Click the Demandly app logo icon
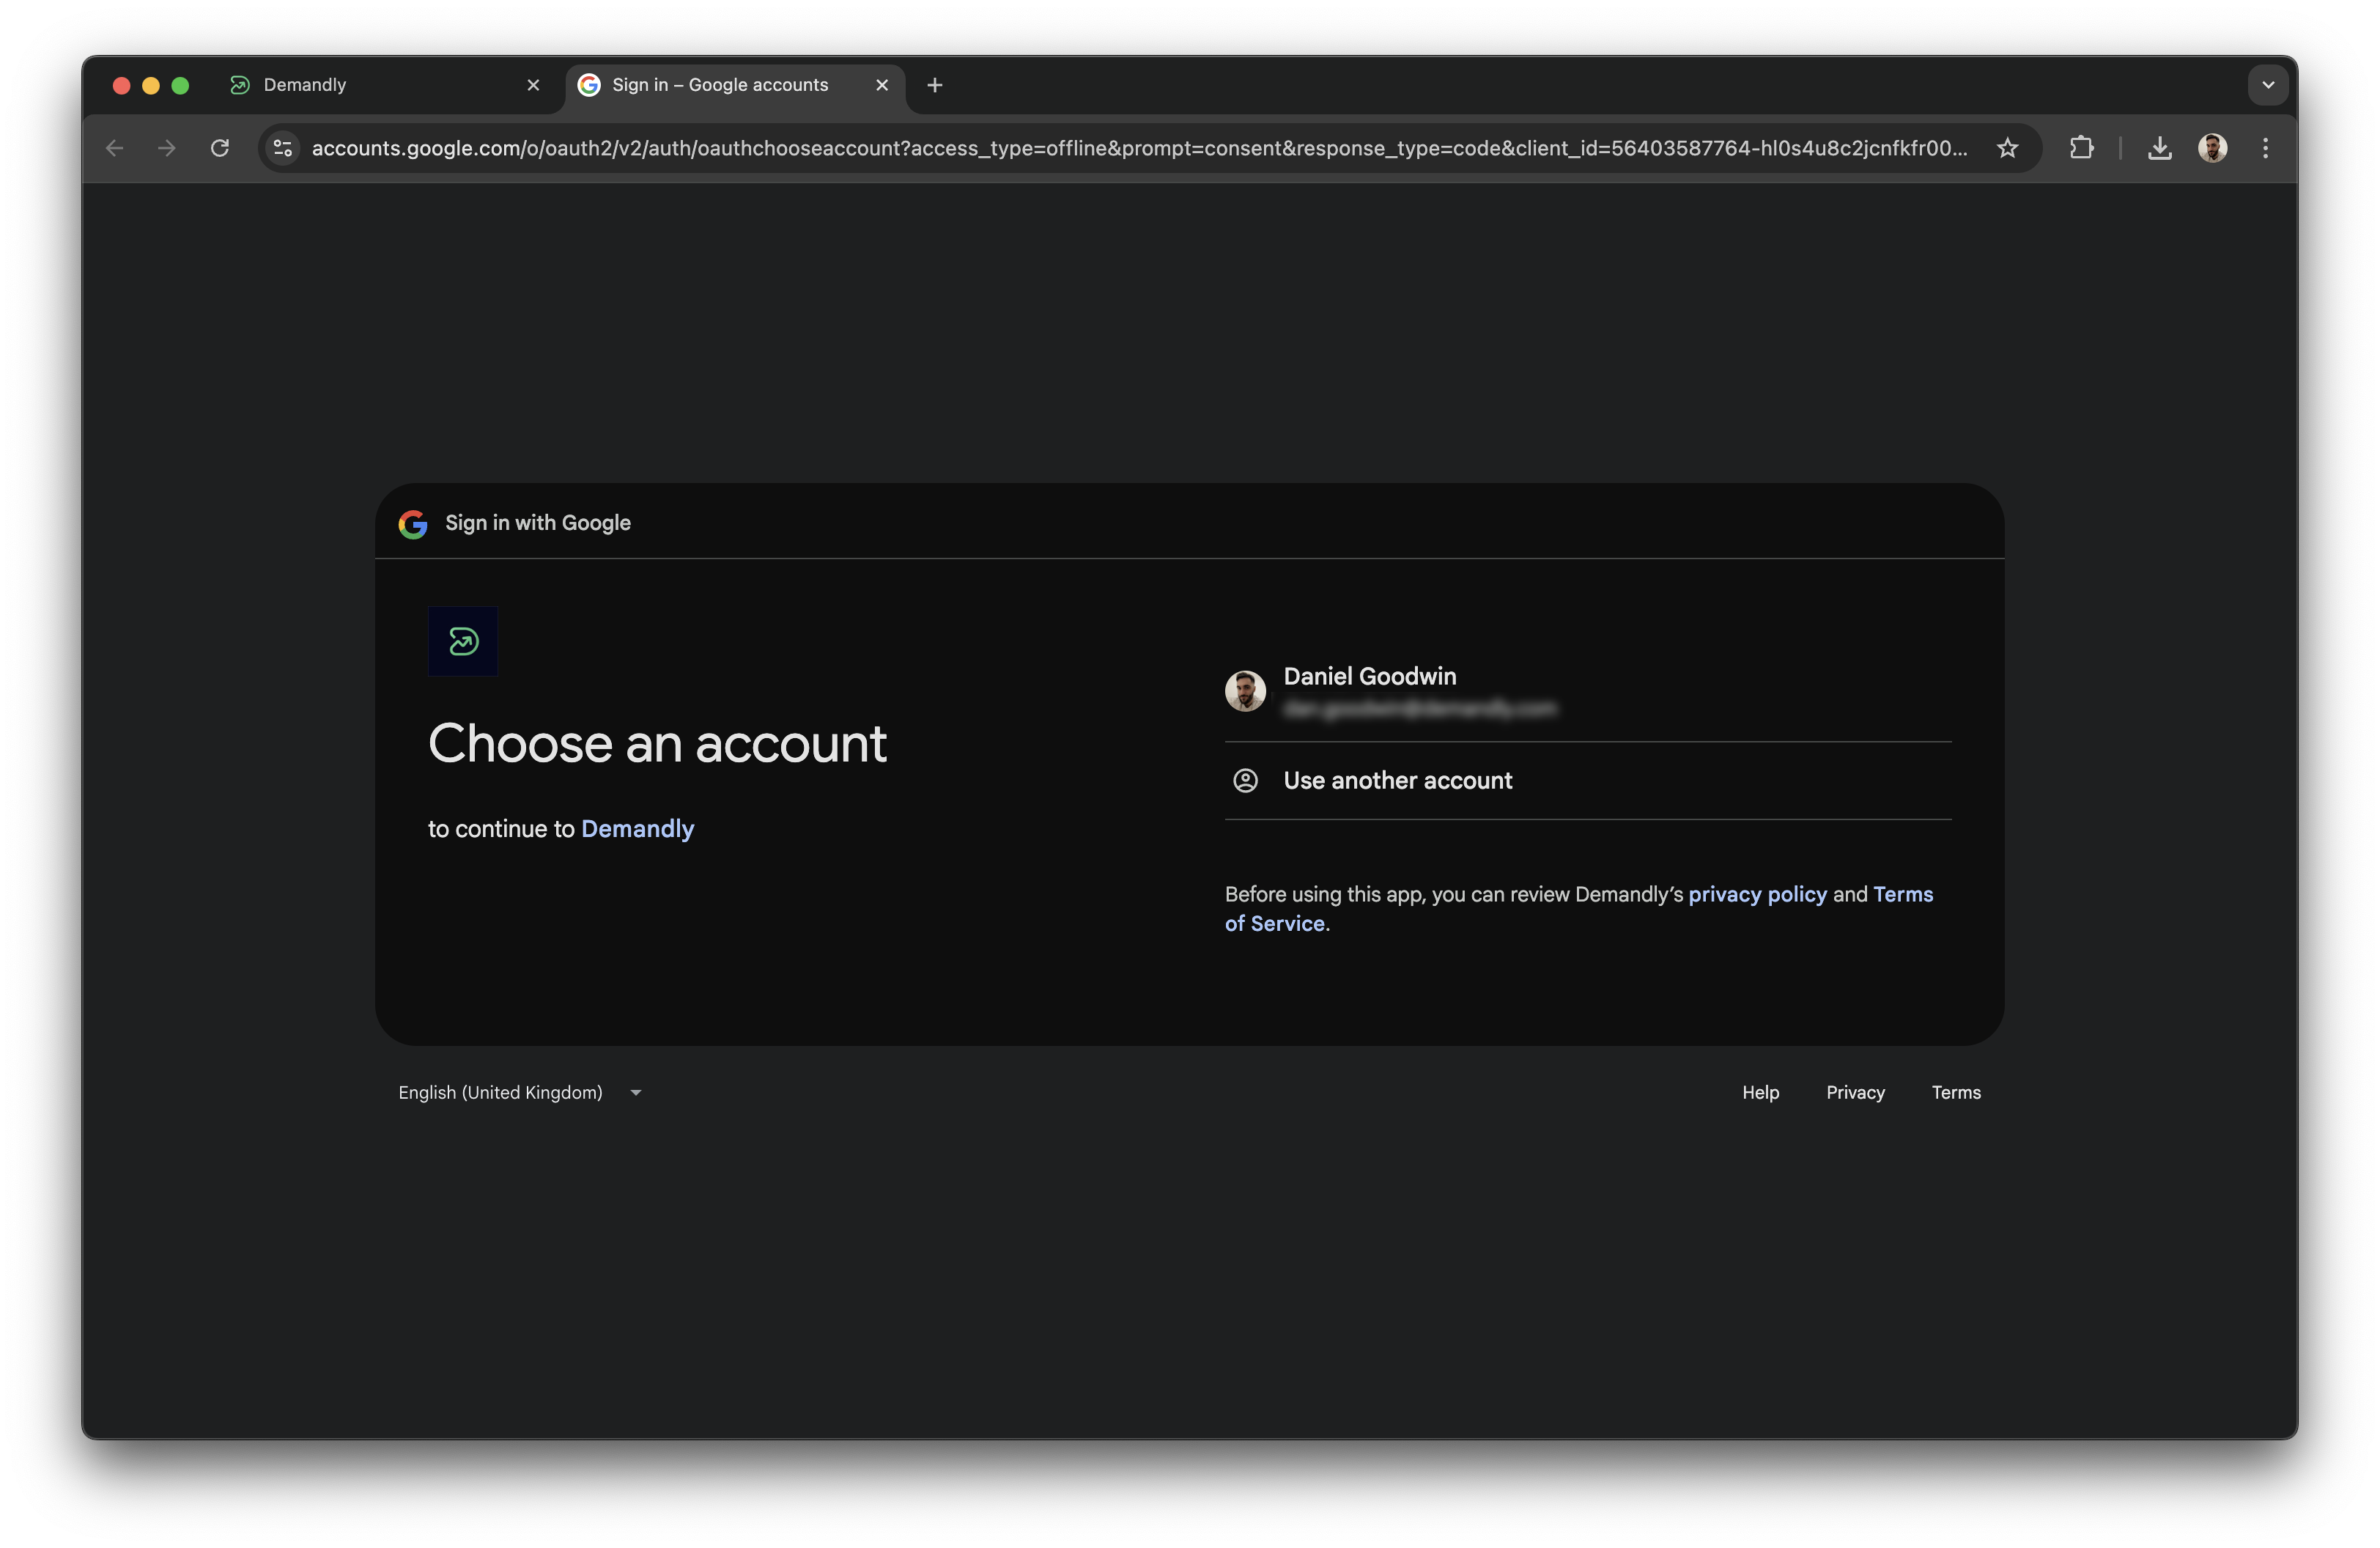 (x=463, y=641)
